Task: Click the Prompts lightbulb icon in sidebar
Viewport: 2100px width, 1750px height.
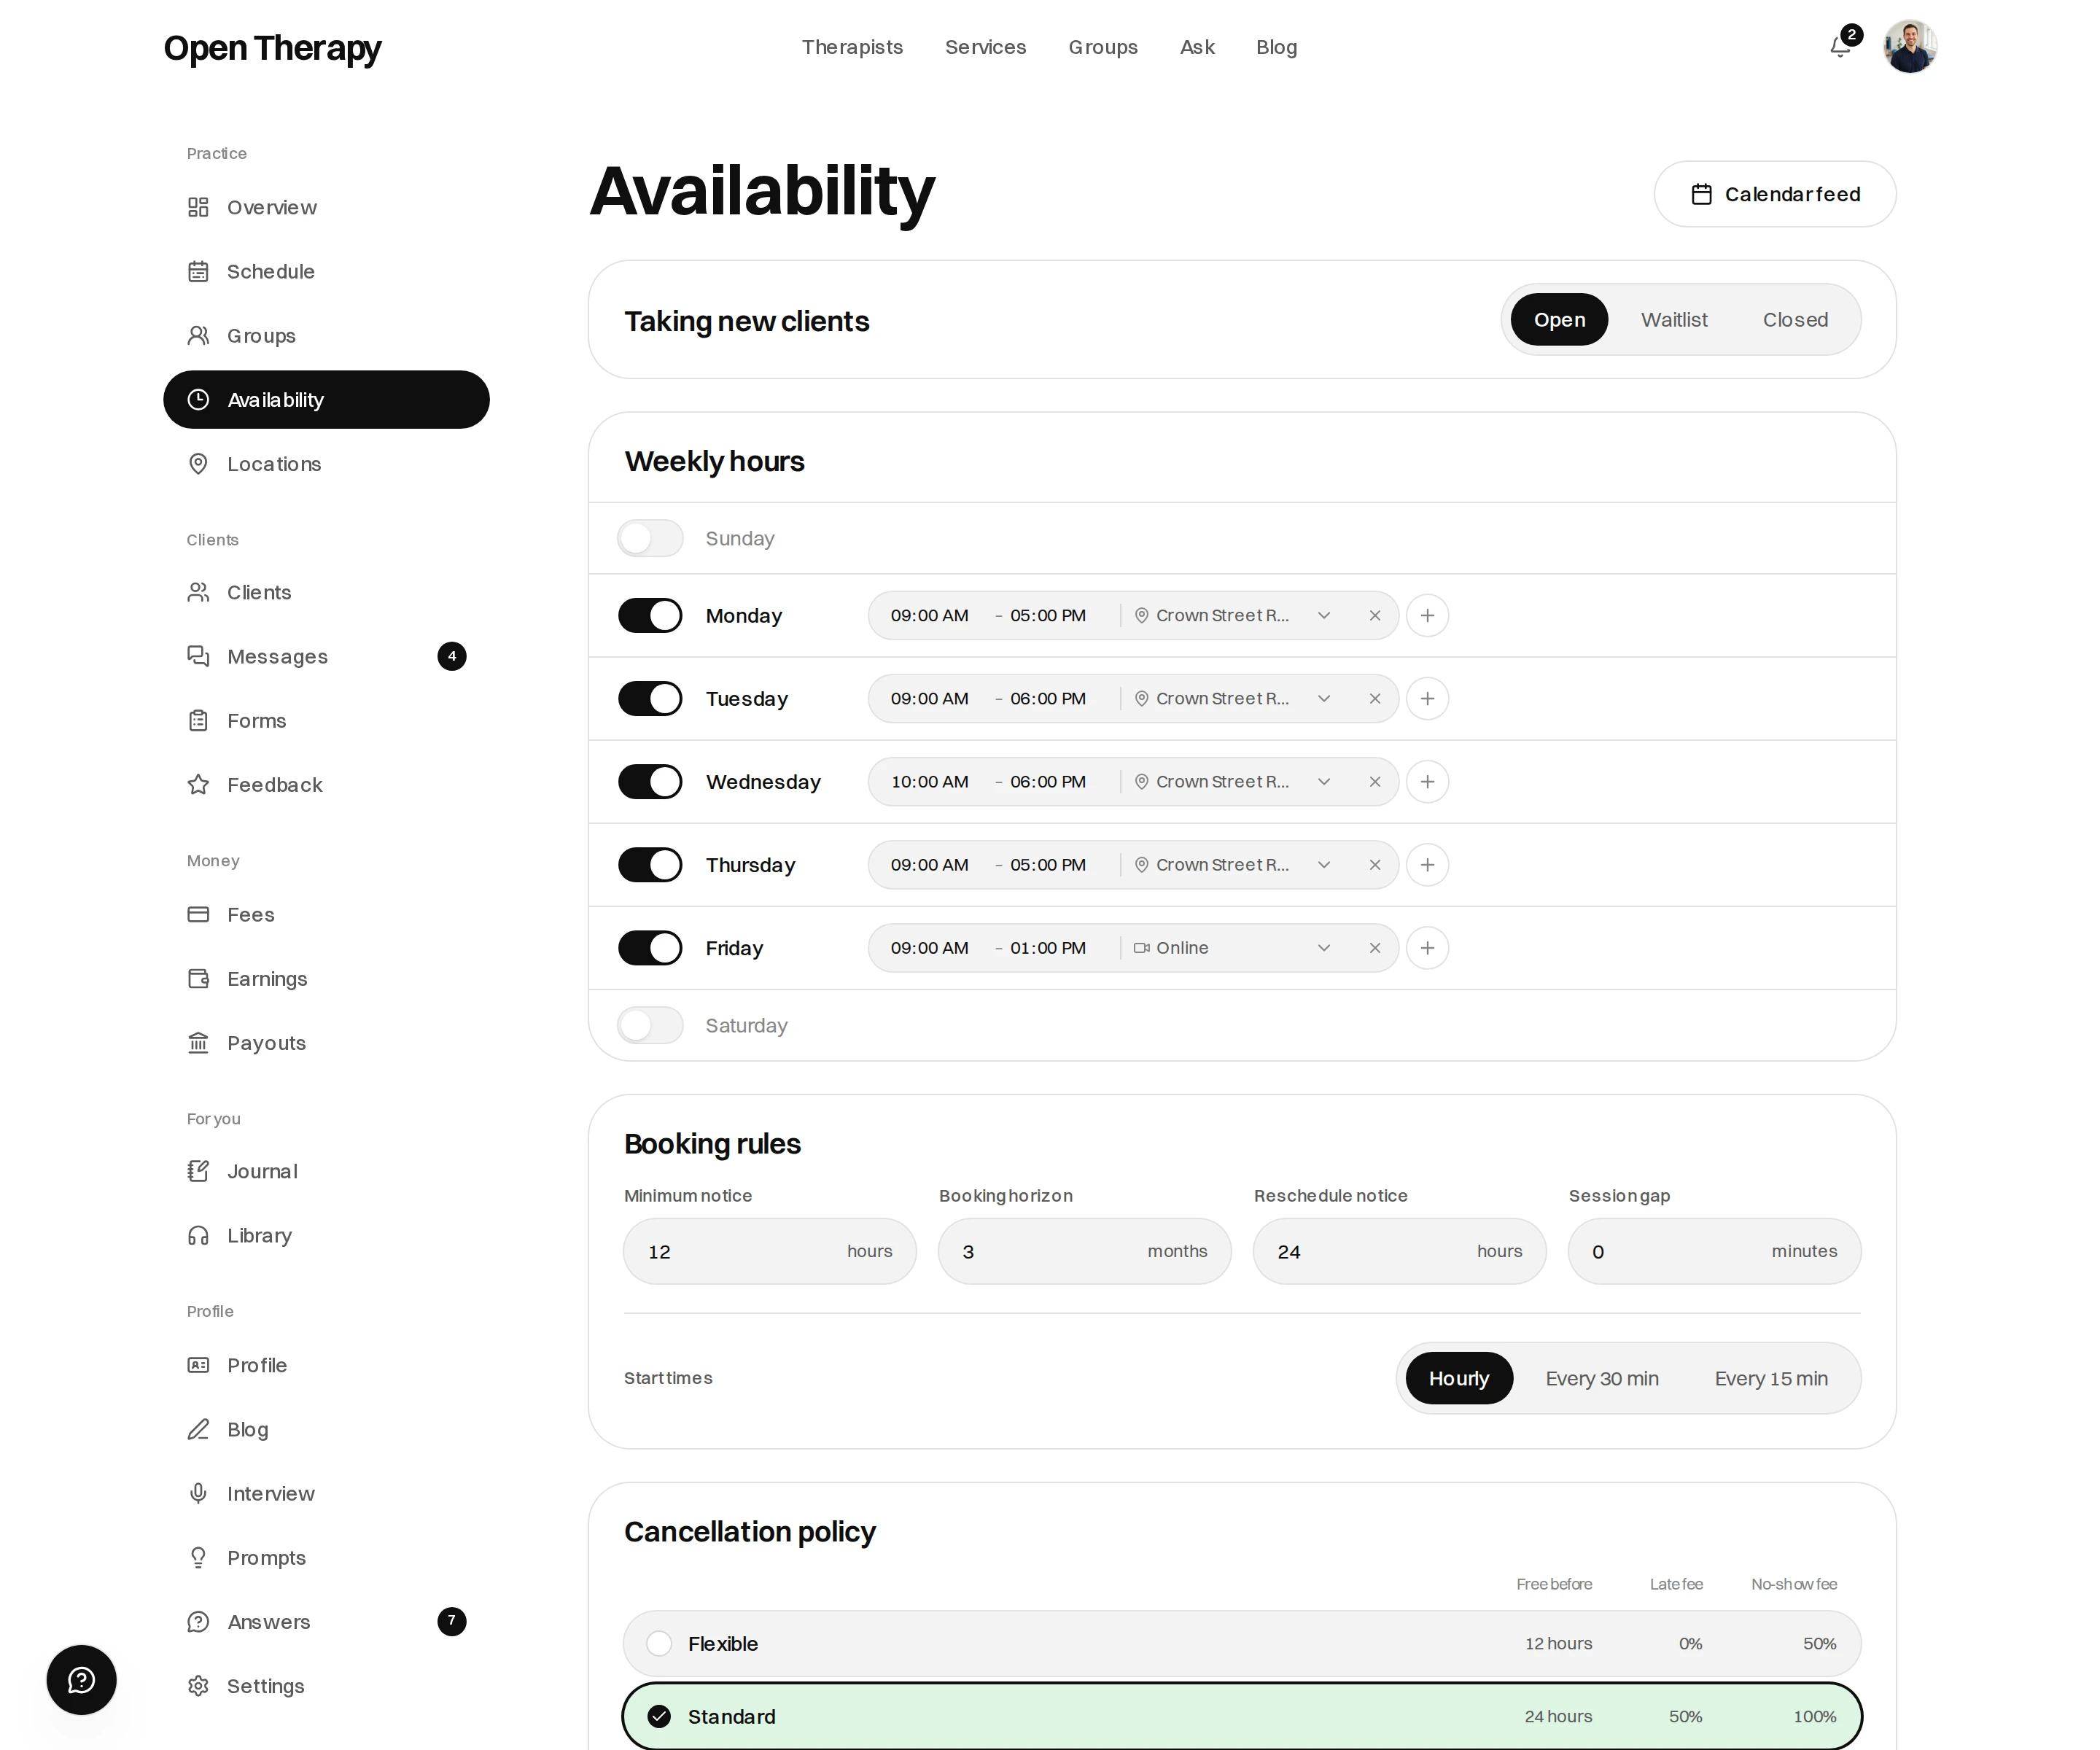Action: pyautogui.click(x=198, y=1557)
